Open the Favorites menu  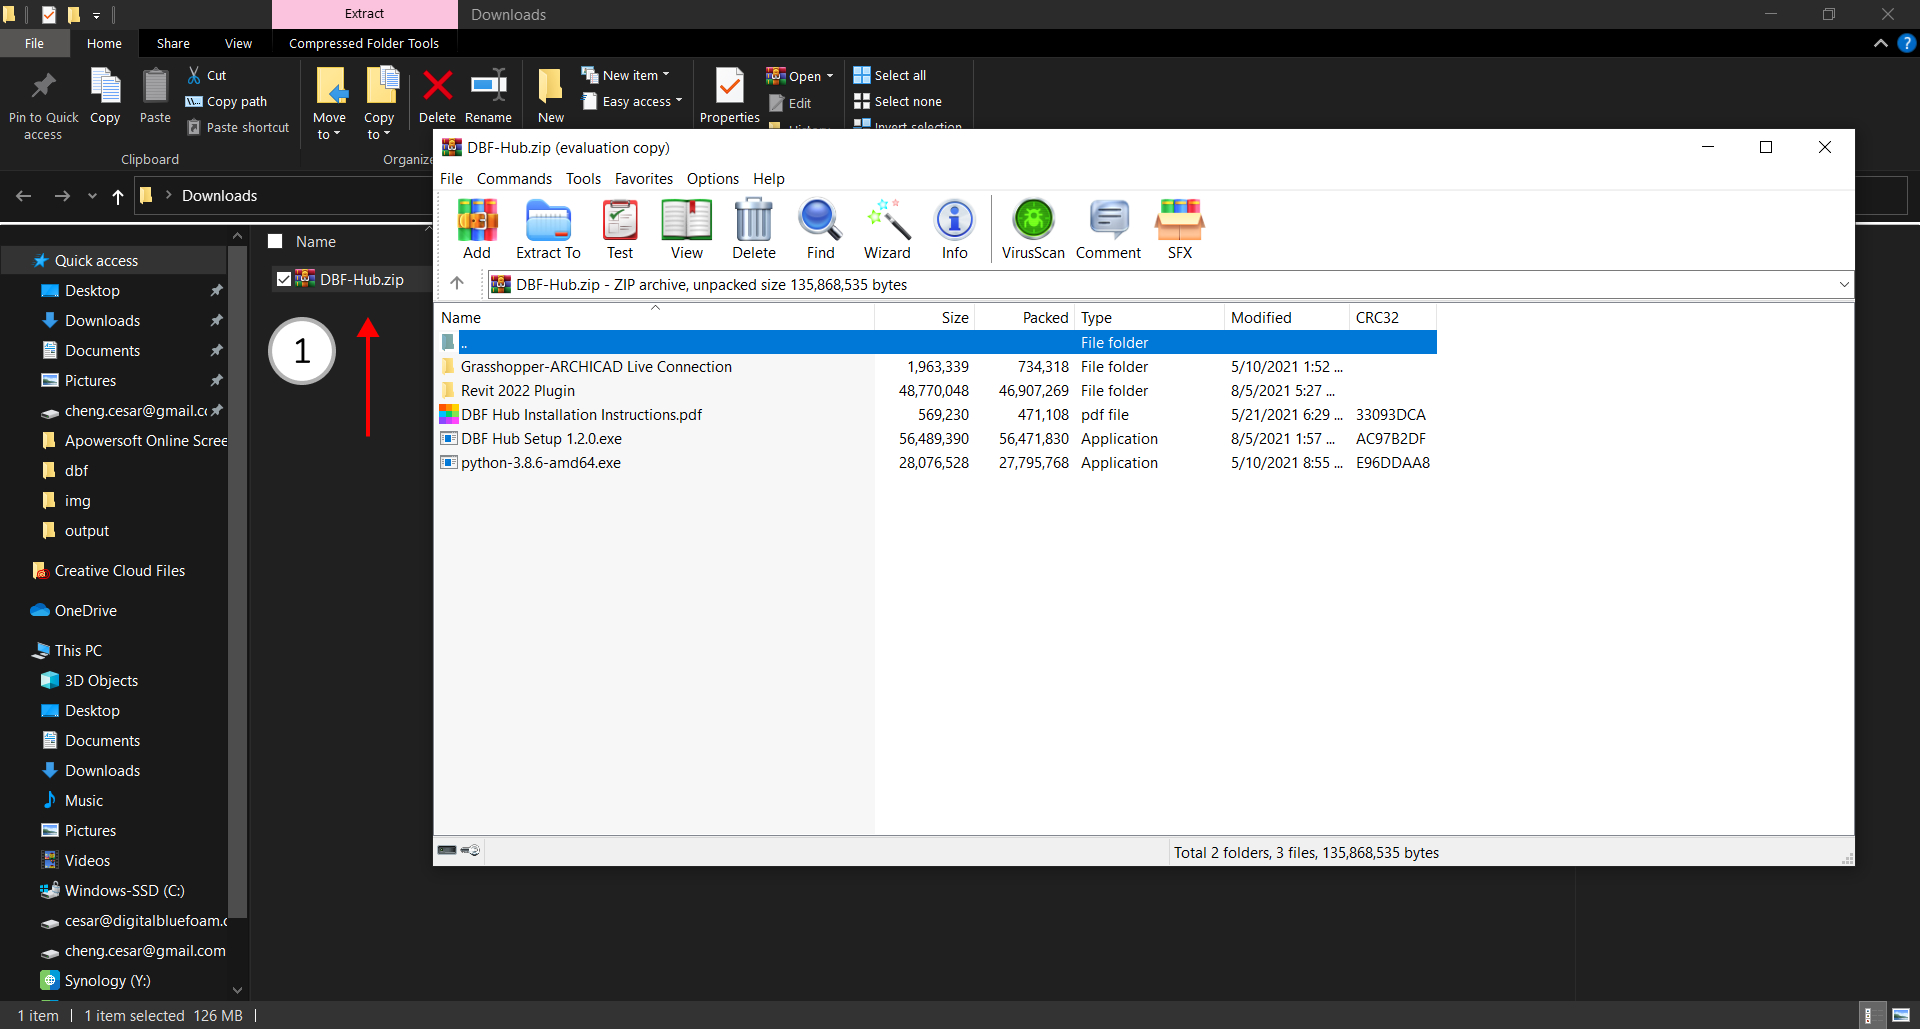[644, 179]
